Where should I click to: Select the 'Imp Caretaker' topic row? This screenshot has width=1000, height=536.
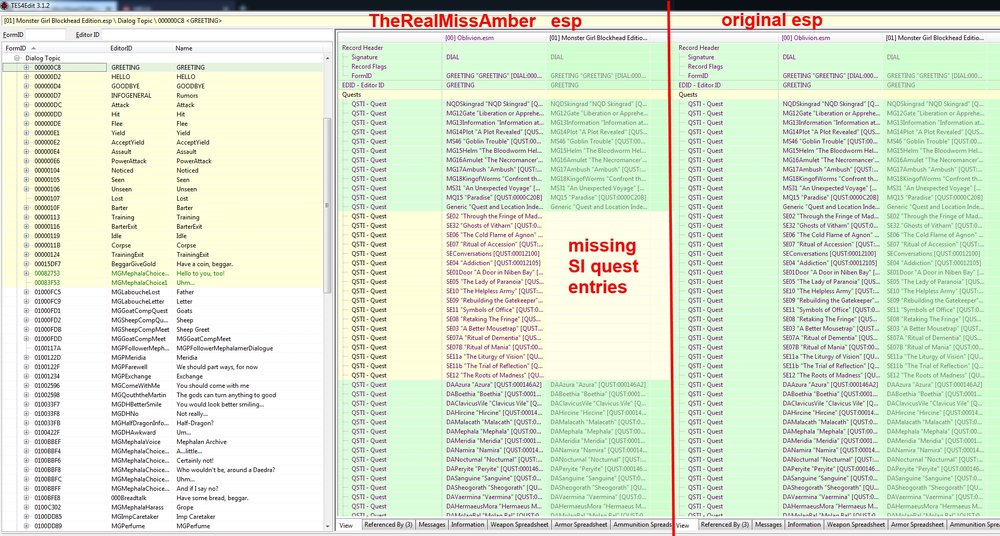[163, 516]
